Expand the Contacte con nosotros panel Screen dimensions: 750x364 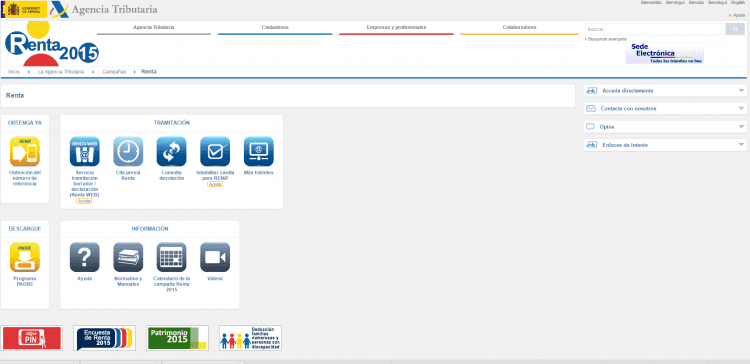pos(665,109)
